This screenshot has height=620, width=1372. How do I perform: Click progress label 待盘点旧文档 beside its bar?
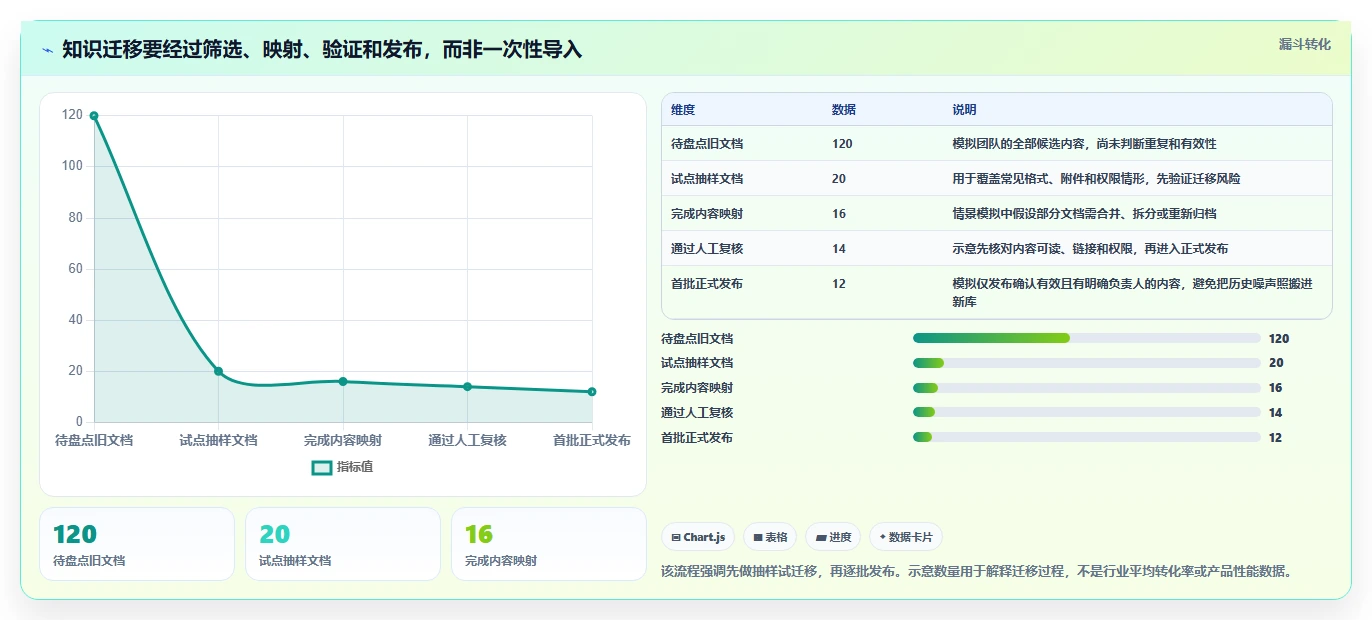(x=697, y=339)
